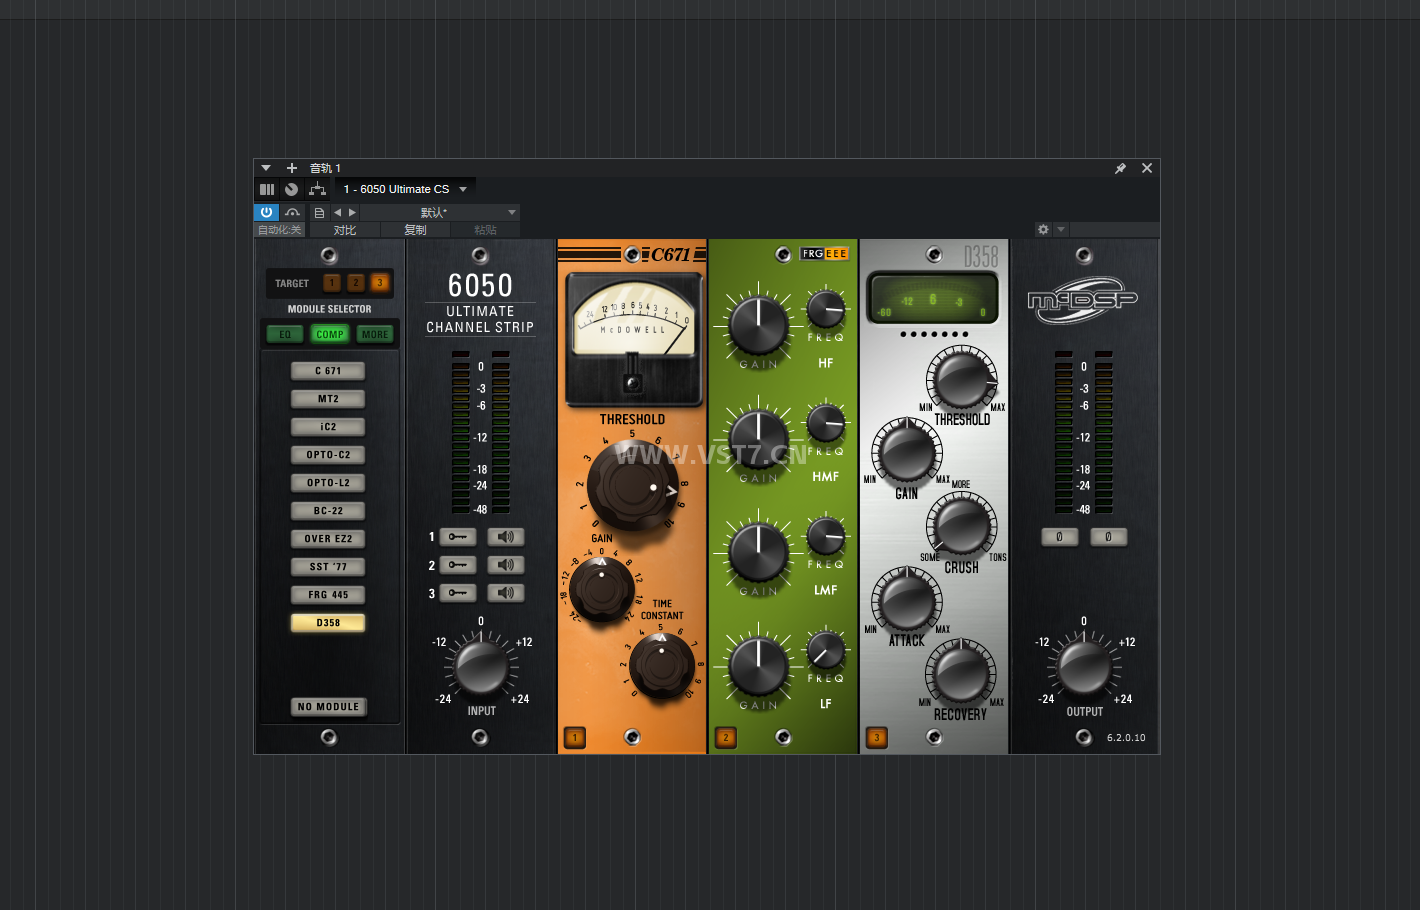Go to next preset with right arrow
Viewport: 1420px width, 910px height.
tap(352, 212)
